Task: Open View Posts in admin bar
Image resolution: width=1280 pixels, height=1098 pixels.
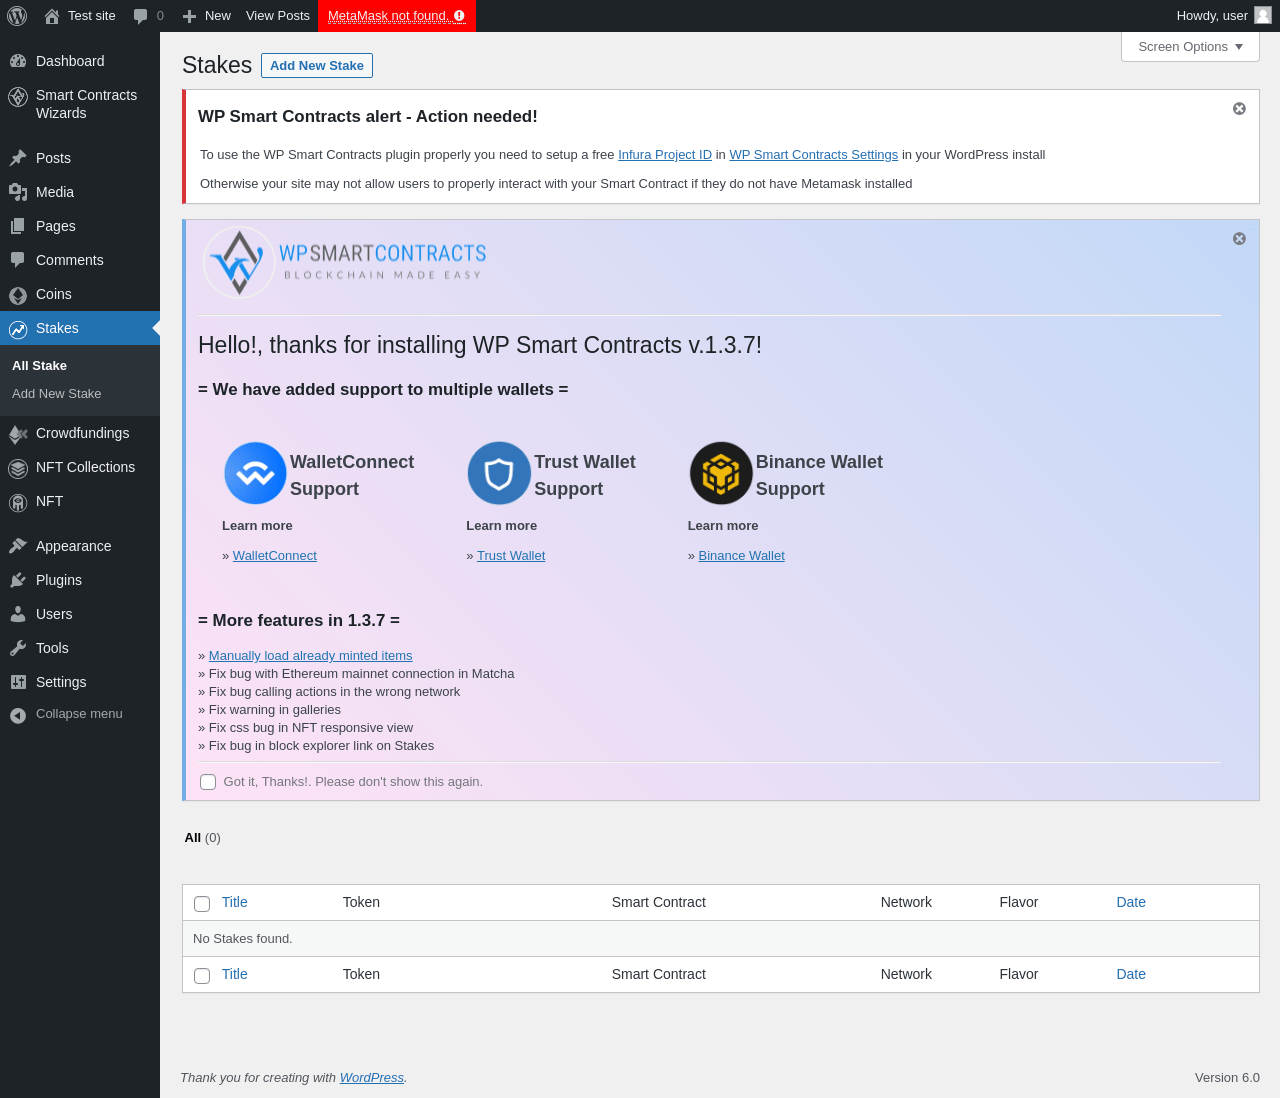Action: pyautogui.click(x=278, y=16)
